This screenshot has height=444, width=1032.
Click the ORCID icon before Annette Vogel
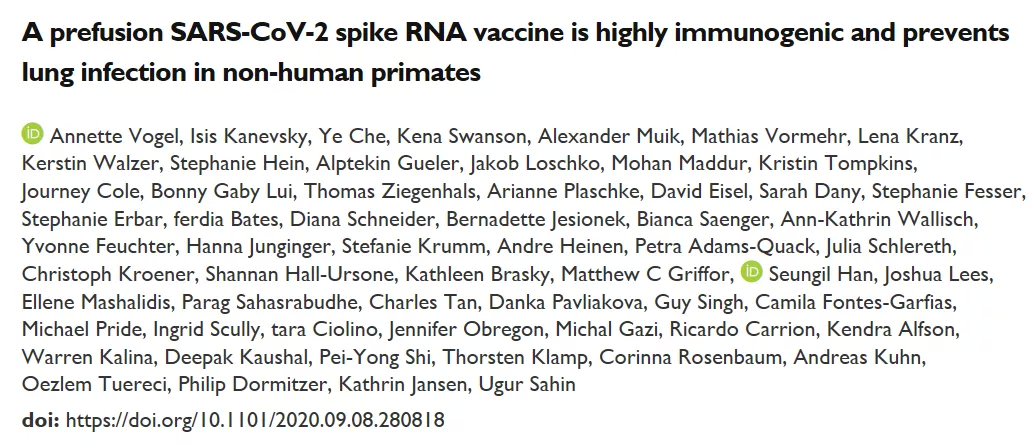[x=32, y=133]
